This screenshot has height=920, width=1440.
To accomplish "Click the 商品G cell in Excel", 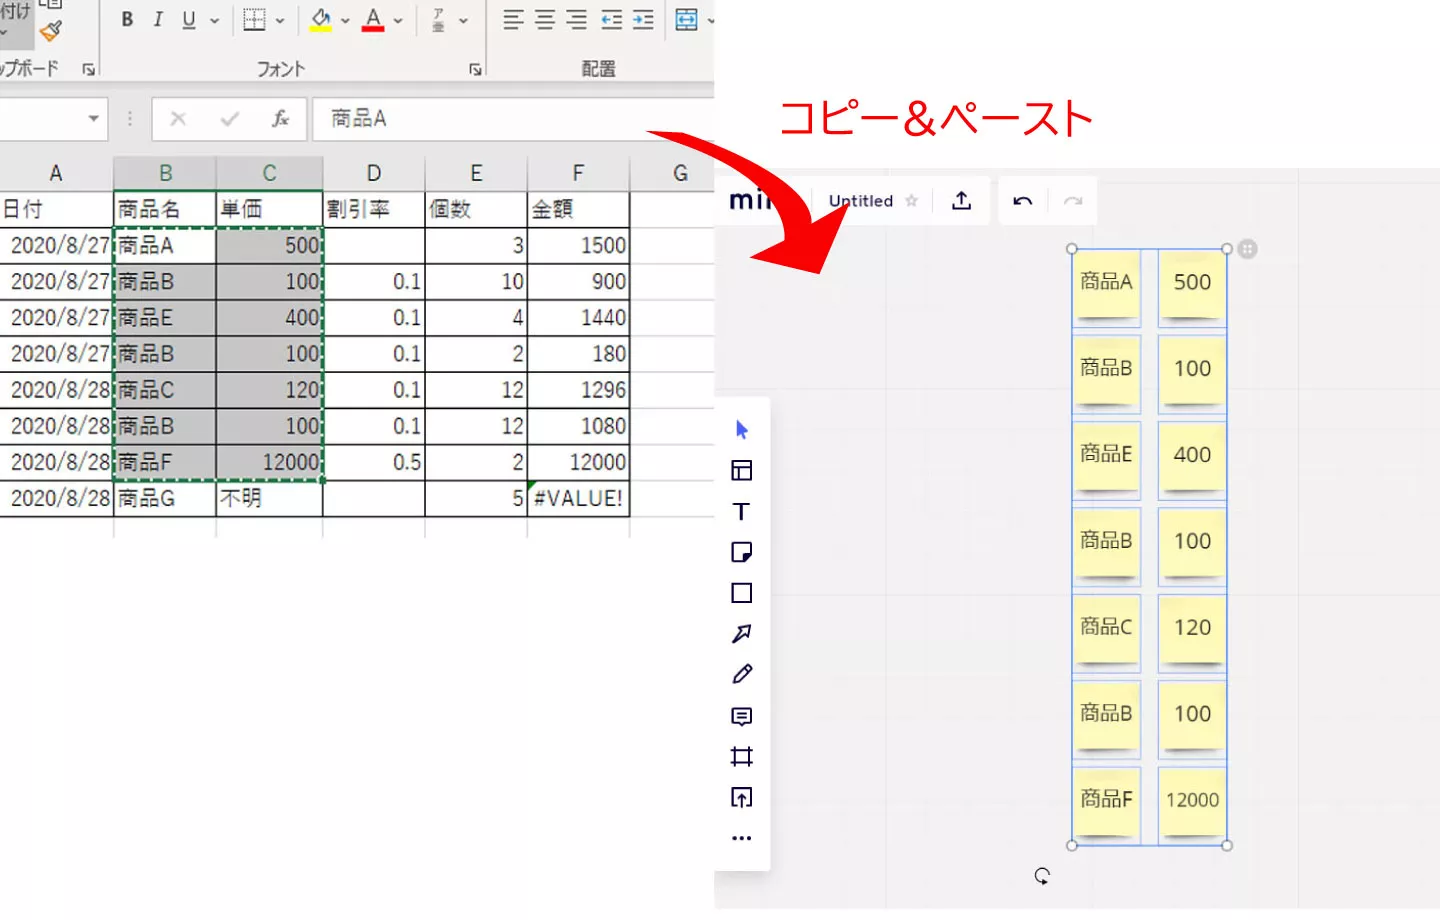I will tap(165, 498).
